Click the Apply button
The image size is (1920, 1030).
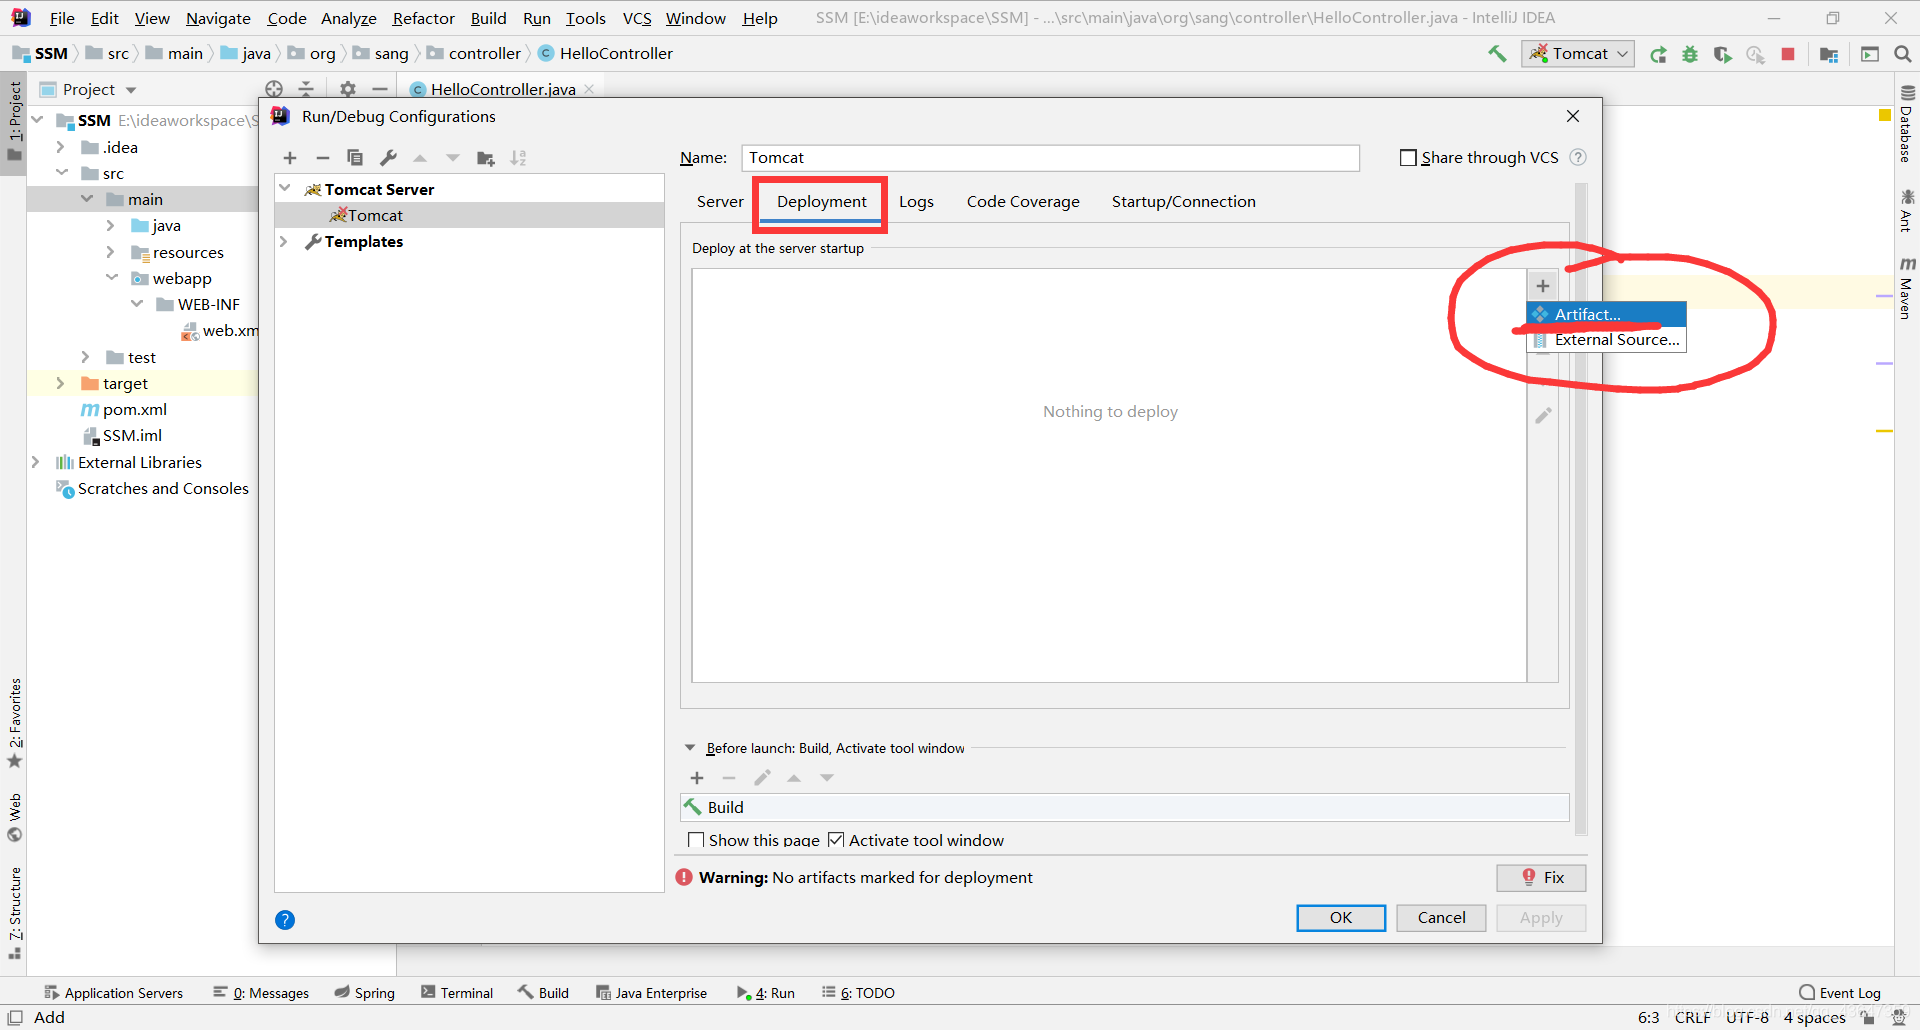(1541, 918)
